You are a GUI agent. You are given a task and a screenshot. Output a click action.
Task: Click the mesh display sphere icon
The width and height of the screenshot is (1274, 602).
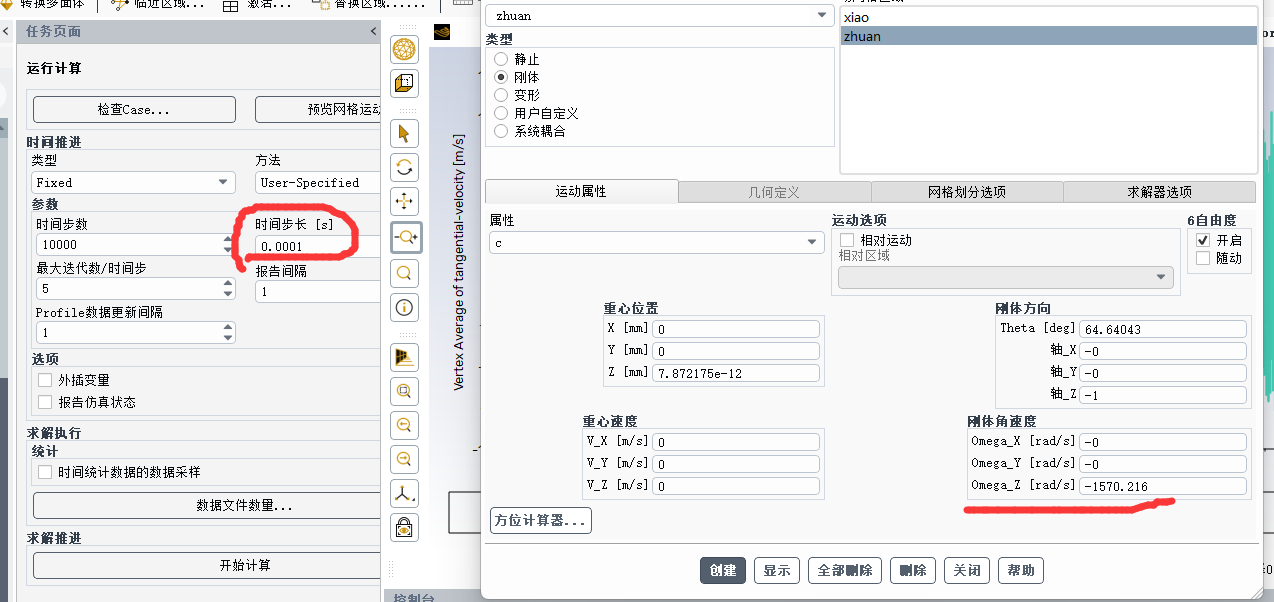[x=404, y=49]
